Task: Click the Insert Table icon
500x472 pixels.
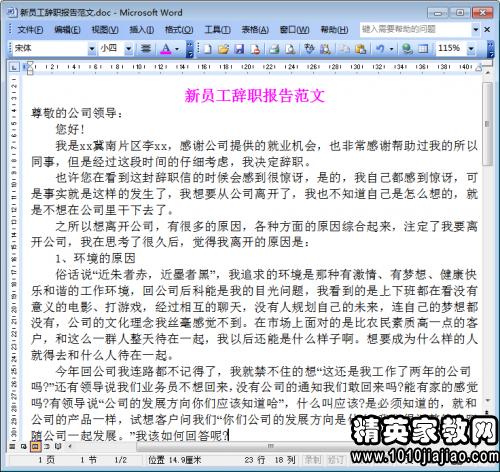Action: pos(423,49)
